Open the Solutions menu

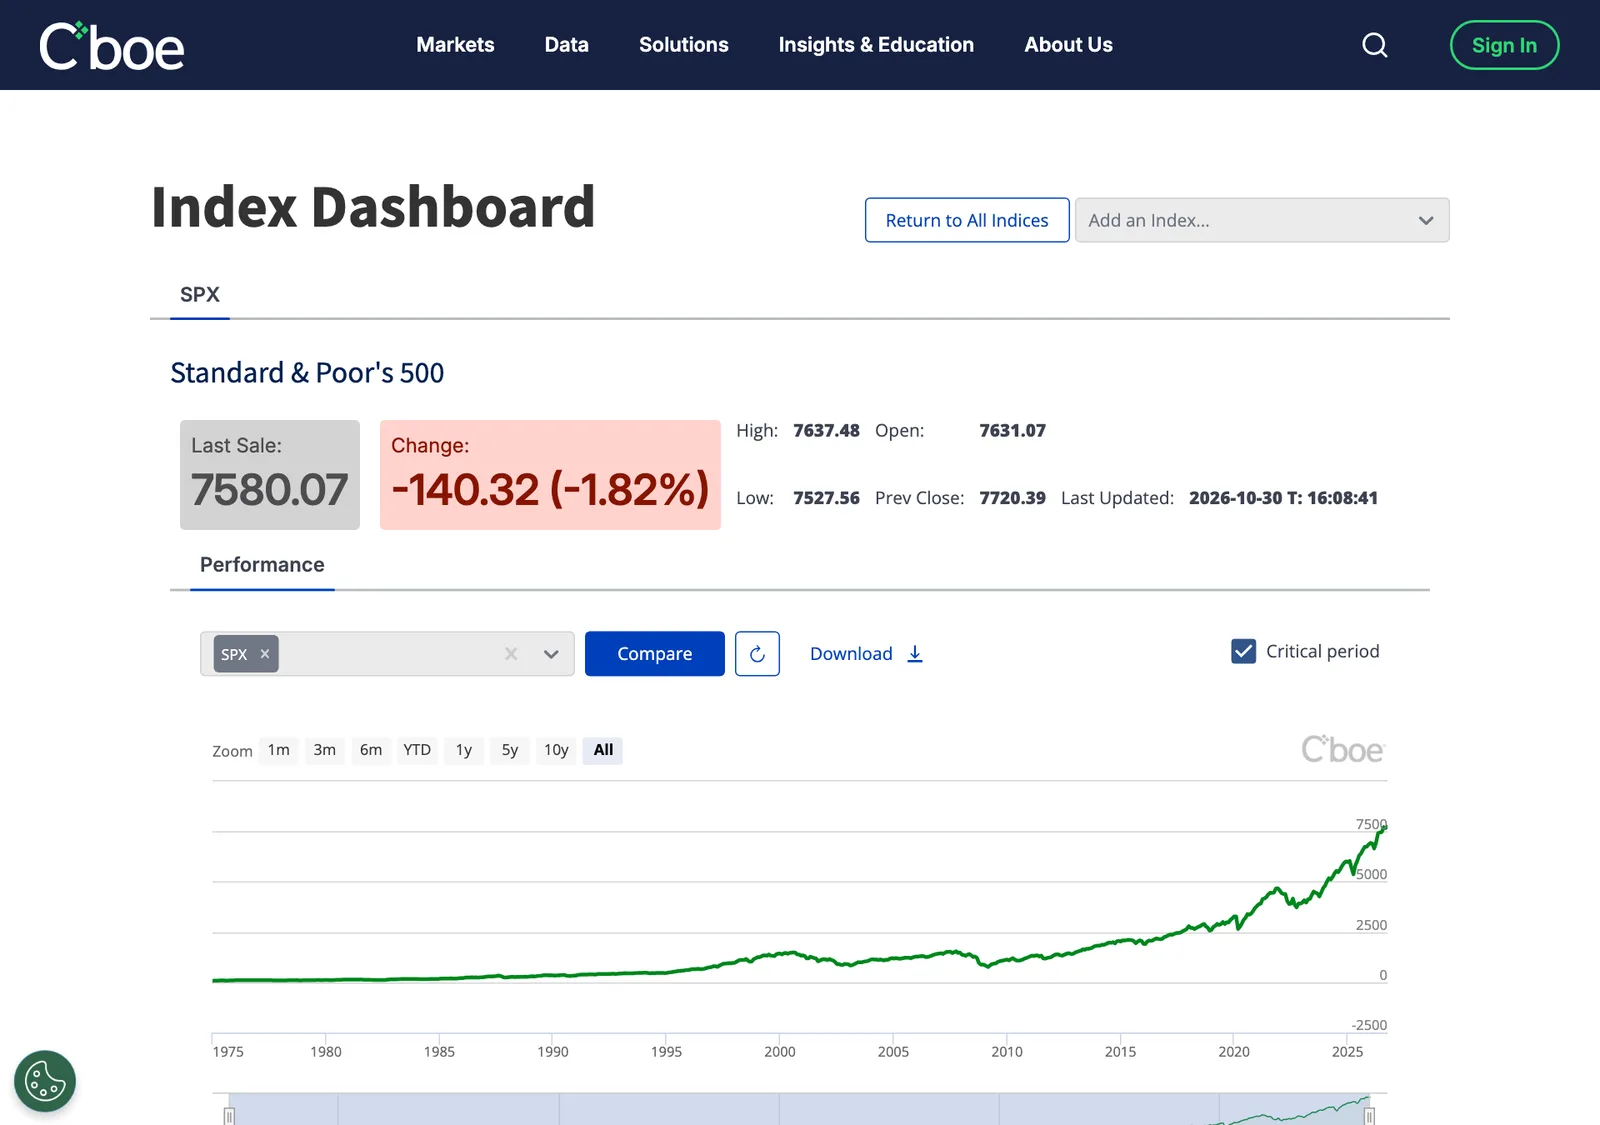click(x=684, y=45)
